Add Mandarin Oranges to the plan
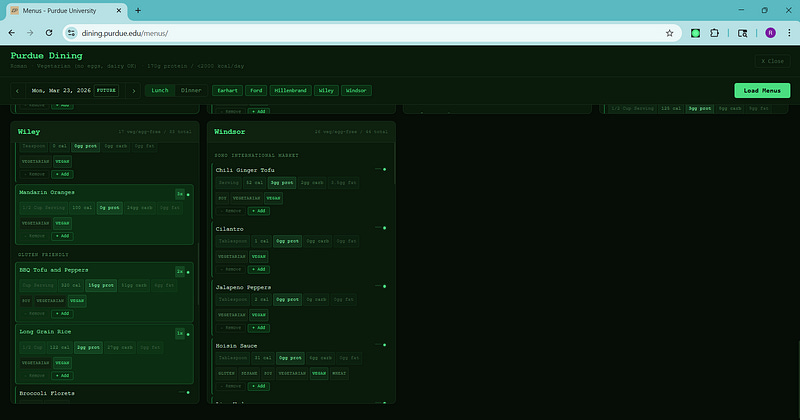Image resolution: width=800 pixels, height=420 pixels. click(62, 236)
